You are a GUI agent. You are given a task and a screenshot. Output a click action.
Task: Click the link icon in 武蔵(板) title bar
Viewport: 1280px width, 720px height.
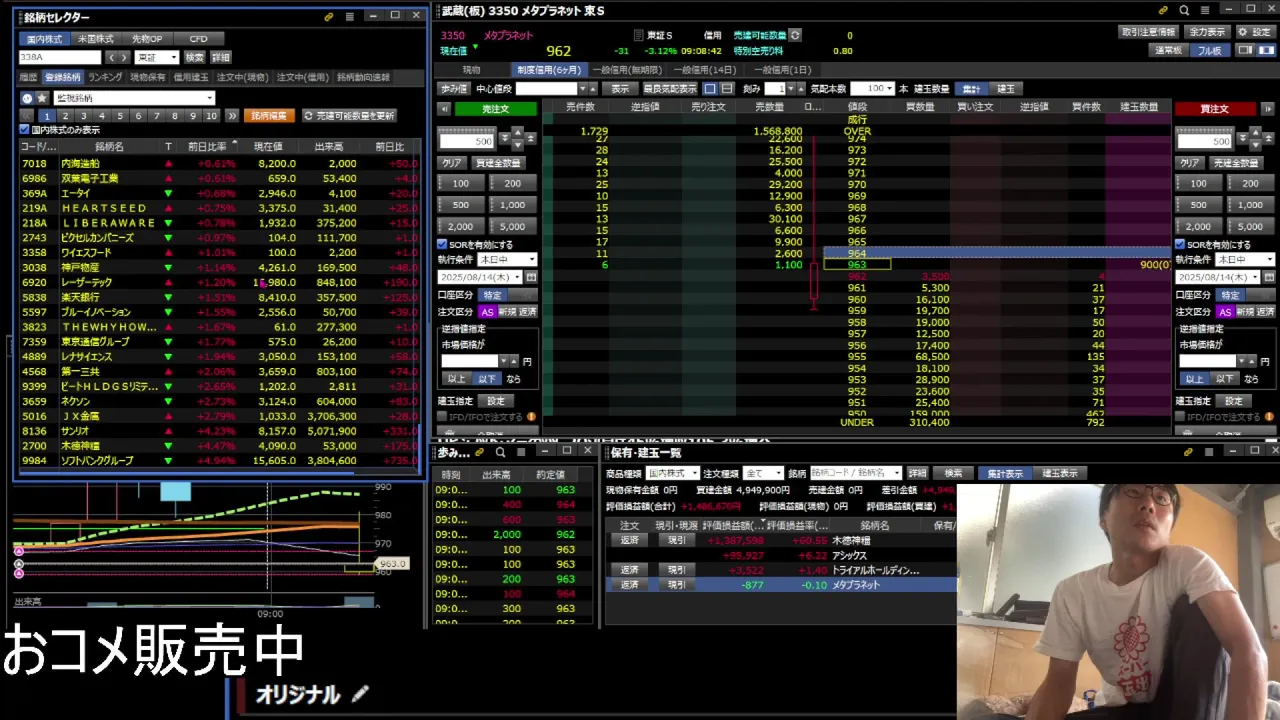(1163, 10)
